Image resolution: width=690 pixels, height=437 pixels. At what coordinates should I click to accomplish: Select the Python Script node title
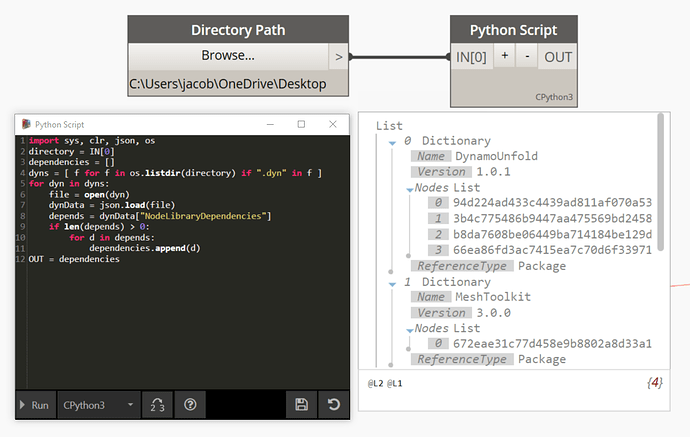tap(513, 30)
